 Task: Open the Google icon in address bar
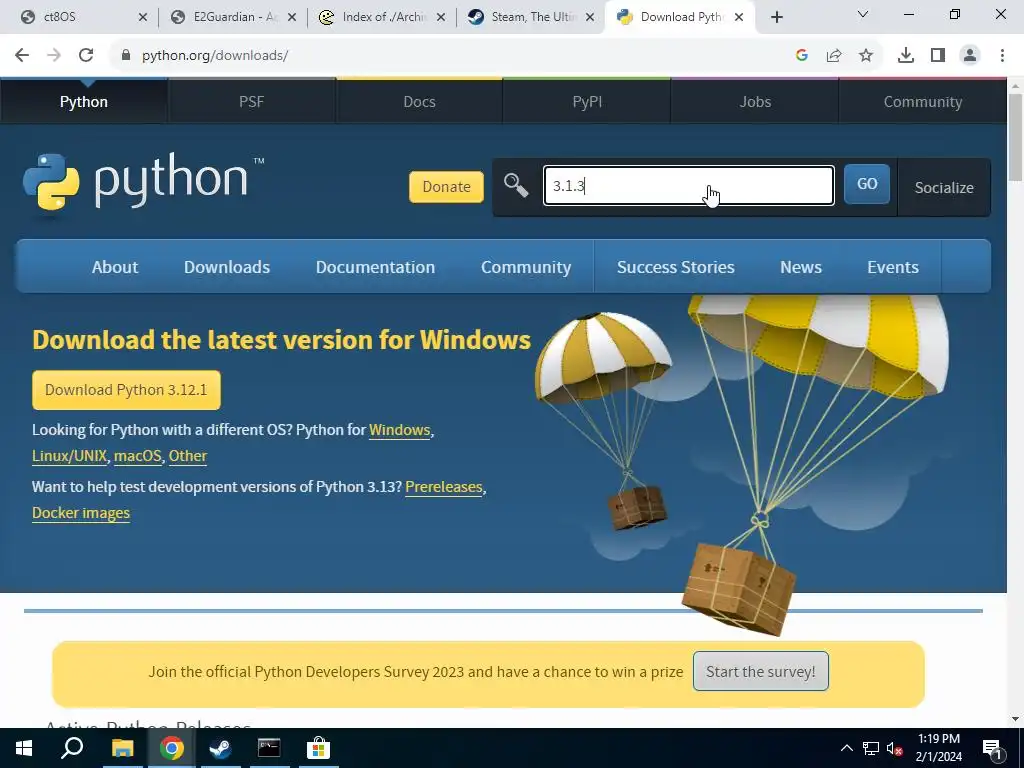[802, 56]
